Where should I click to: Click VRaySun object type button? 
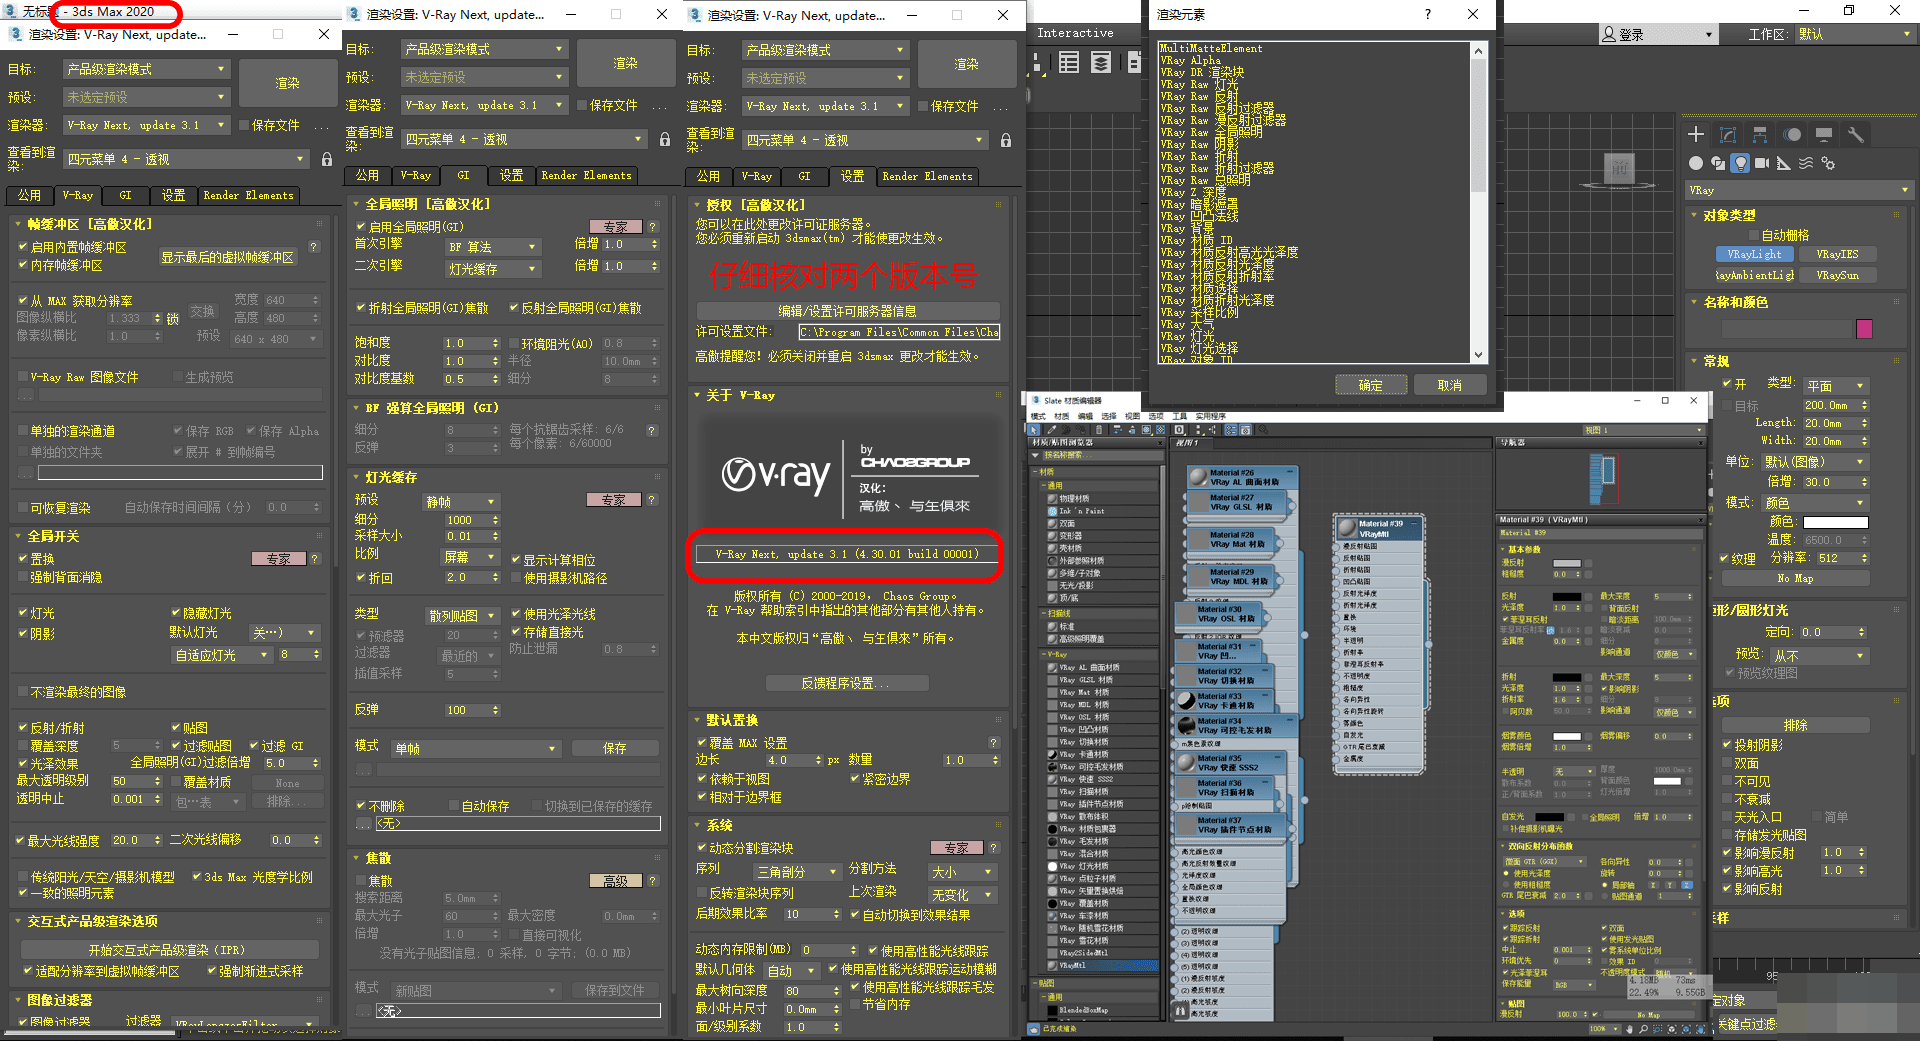[1838, 275]
